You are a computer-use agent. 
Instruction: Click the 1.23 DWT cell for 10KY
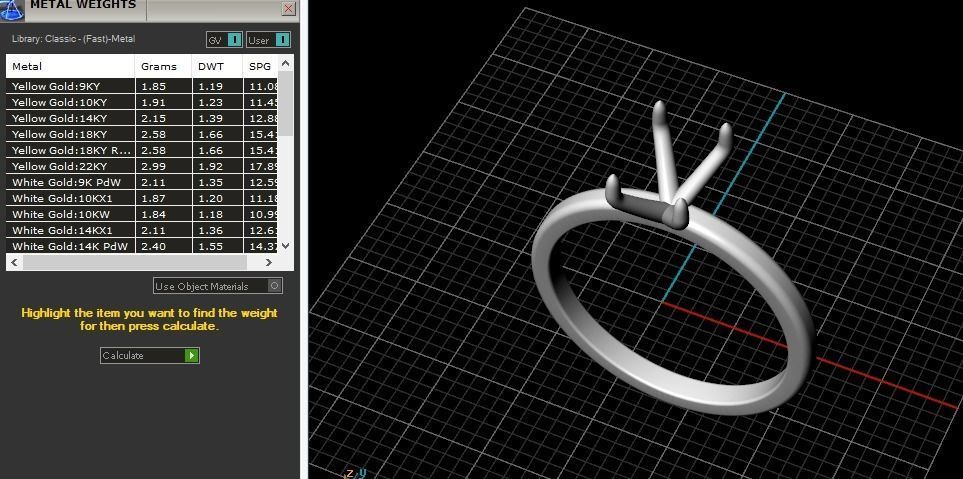pos(217,103)
